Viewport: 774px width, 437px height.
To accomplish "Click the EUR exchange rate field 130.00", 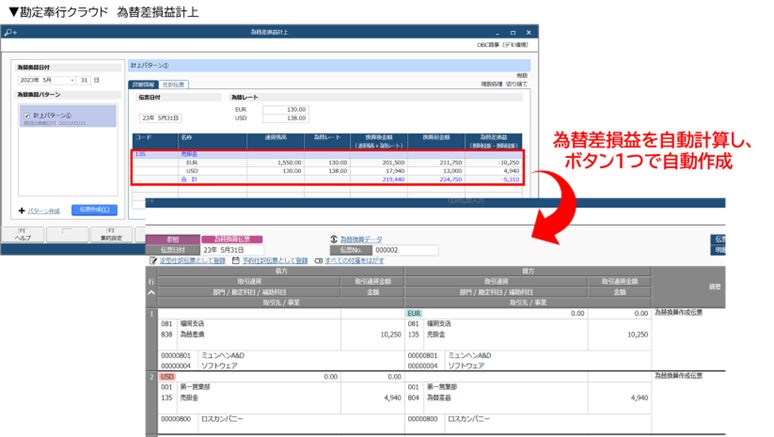I will coord(285,110).
